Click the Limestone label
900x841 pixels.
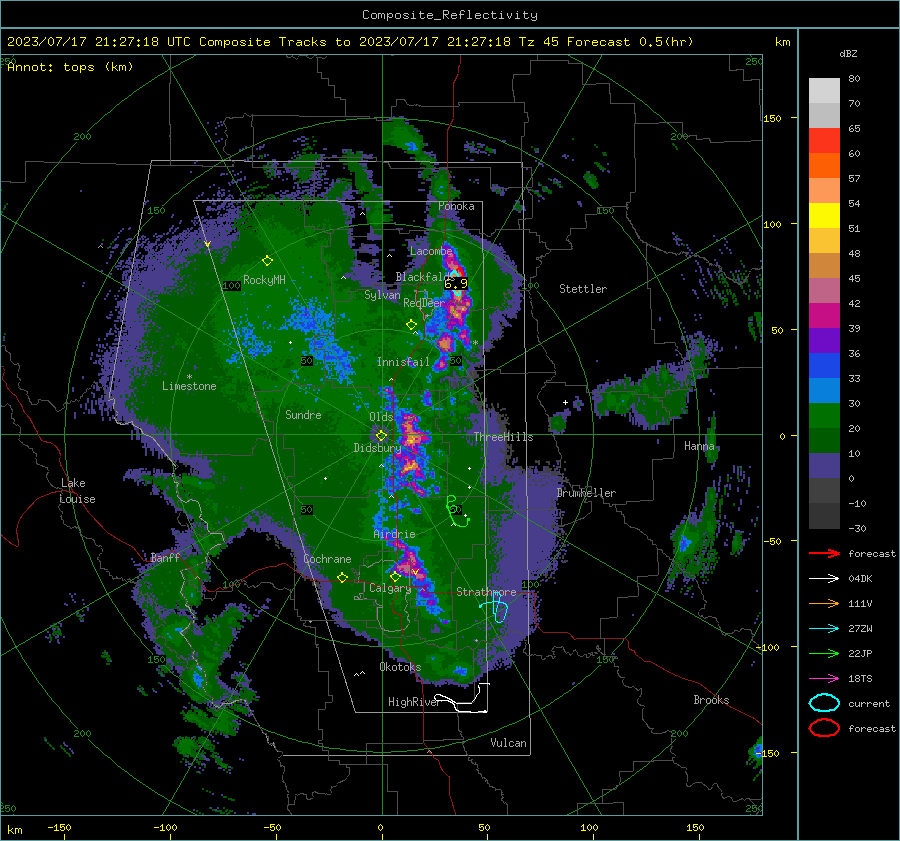click(x=189, y=386)
